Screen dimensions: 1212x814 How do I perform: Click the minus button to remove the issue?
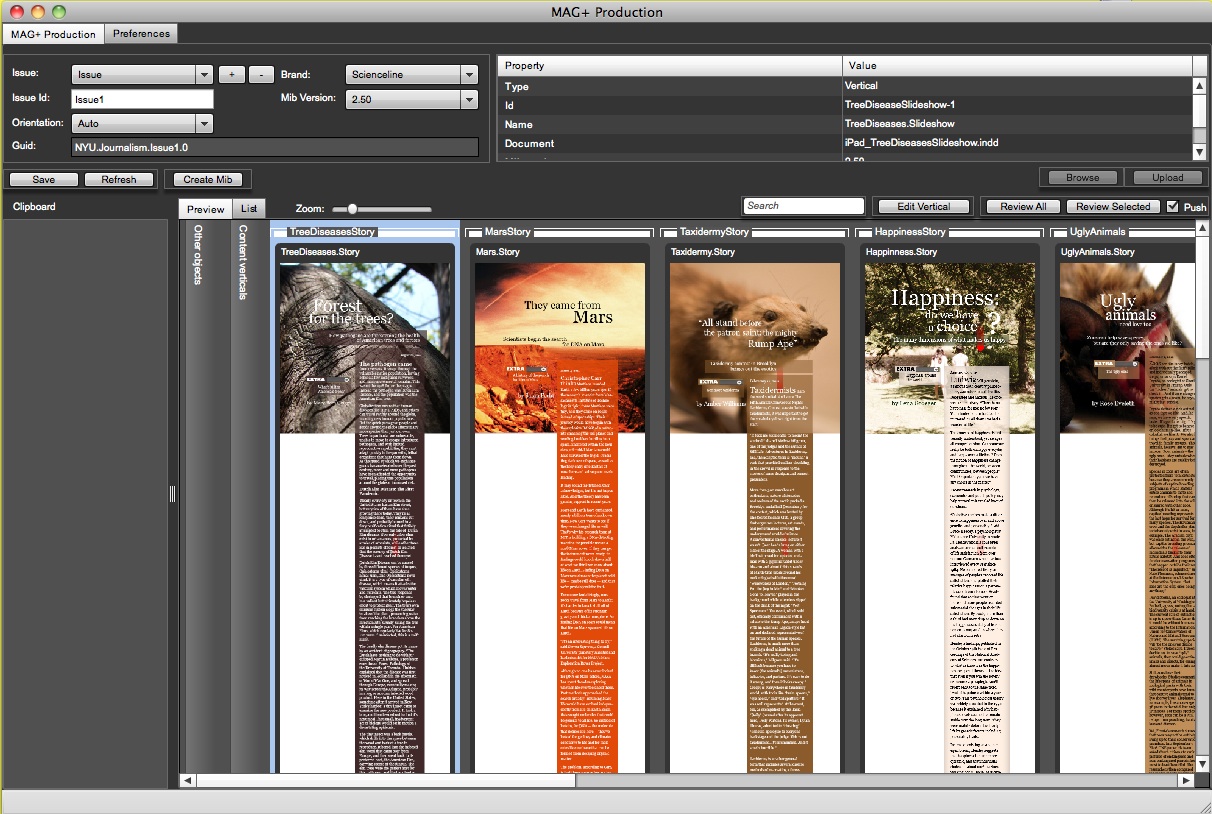click(261, 74)
